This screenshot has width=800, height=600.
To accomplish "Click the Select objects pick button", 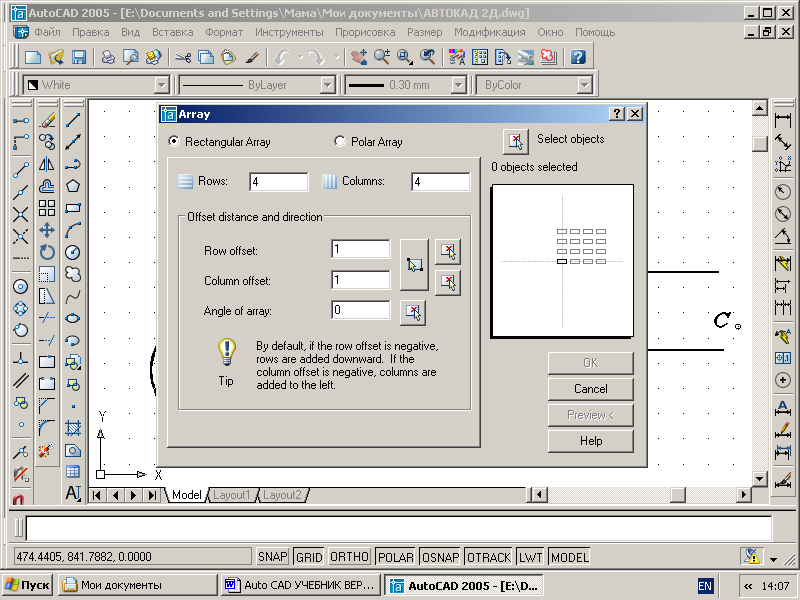I will [x=516, y=141].
